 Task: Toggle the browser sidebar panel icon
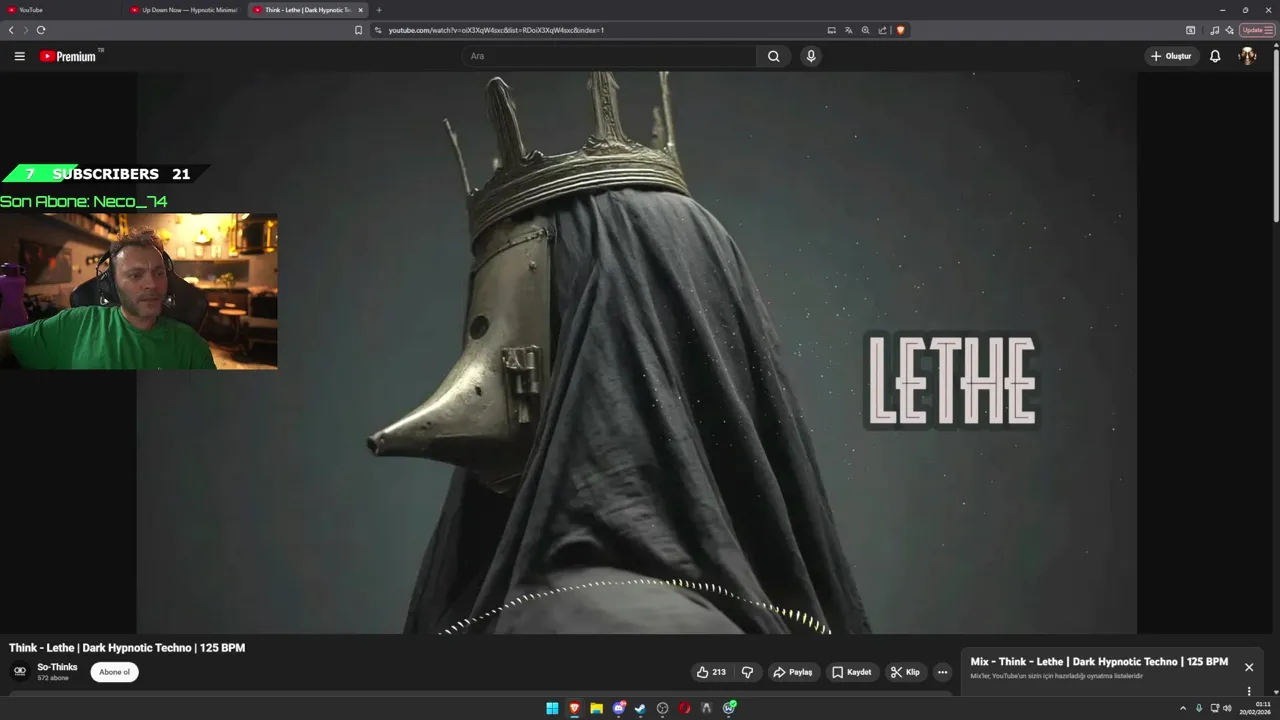(x=1190, y=30)
